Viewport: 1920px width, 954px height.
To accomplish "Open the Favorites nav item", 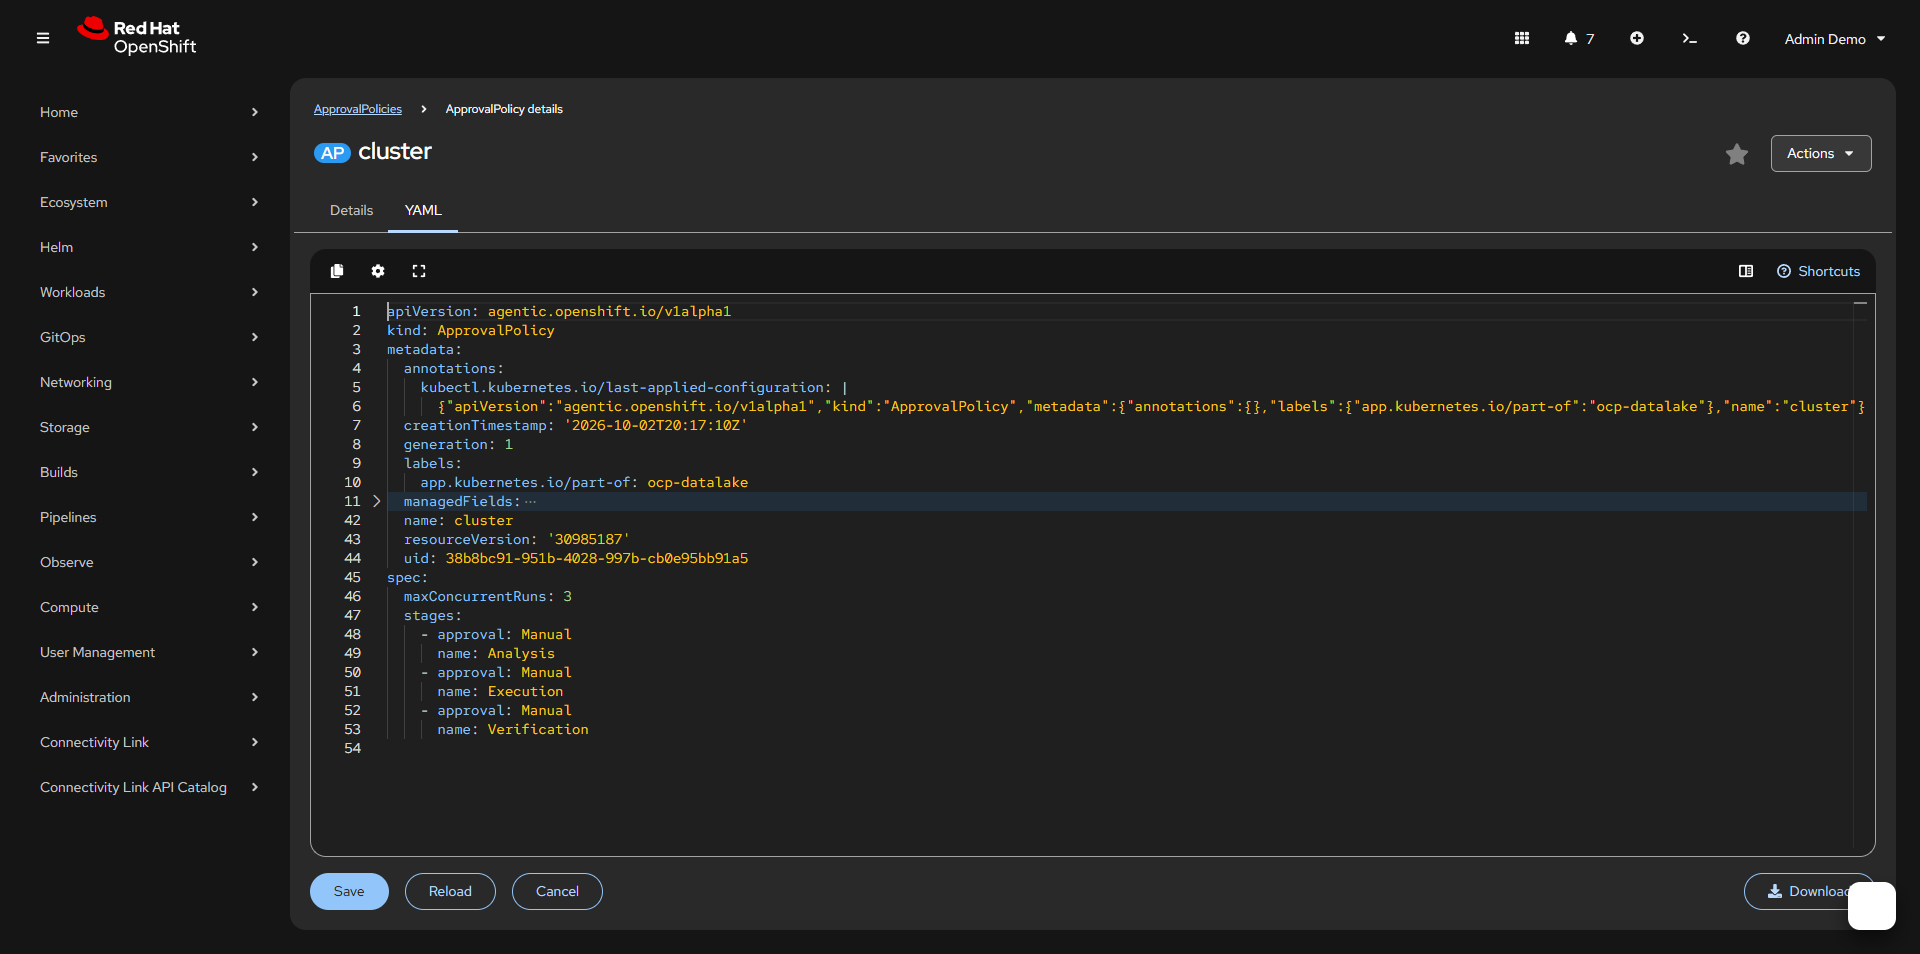I will (149, 157).
